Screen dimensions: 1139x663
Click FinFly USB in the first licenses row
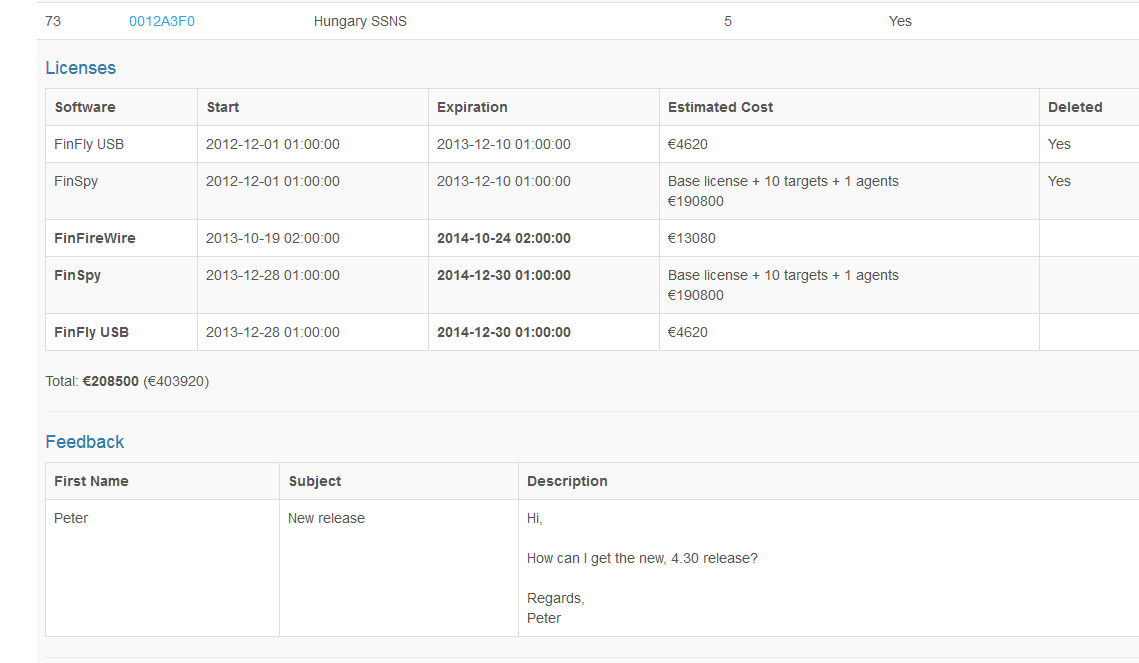89,145
